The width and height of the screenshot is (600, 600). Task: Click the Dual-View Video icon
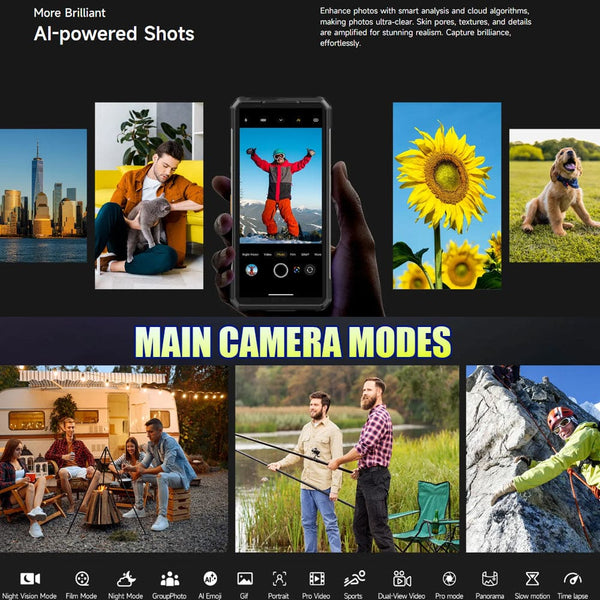click(x=402, y=578)
